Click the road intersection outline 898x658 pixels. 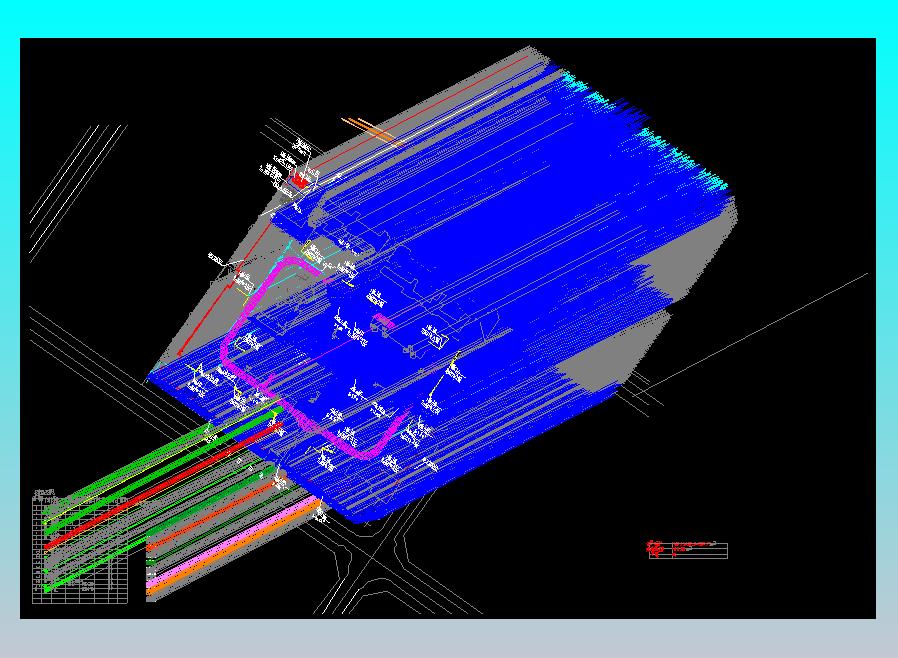click(x=372, y=558)
